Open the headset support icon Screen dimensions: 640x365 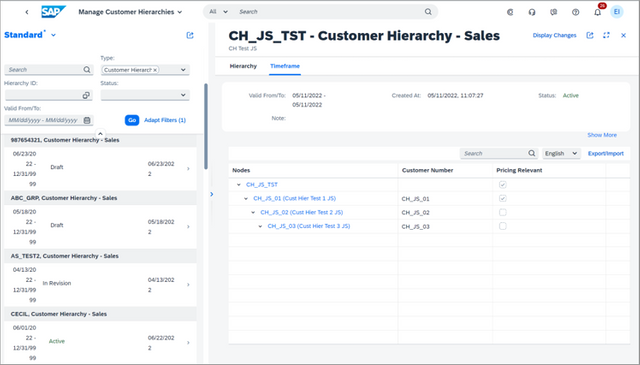(531, 12)
